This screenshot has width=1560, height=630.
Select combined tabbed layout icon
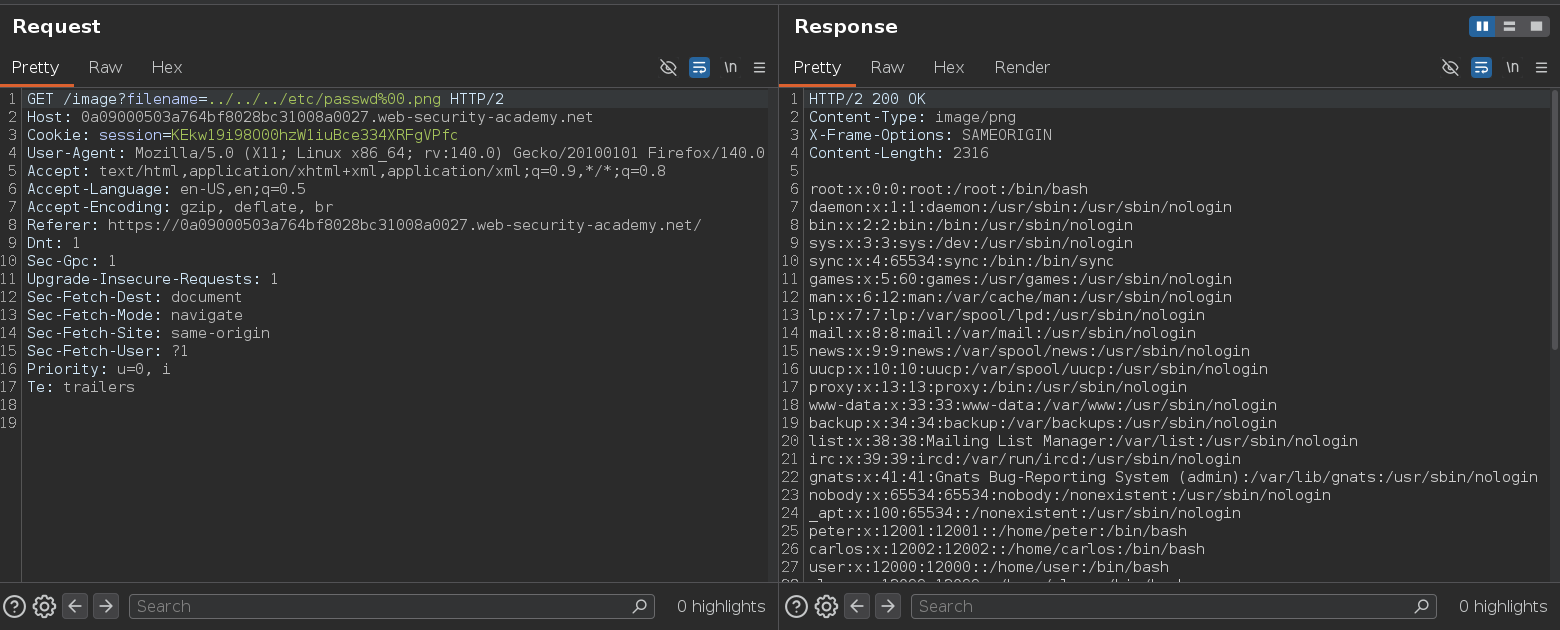click(x=1537, y=26)
